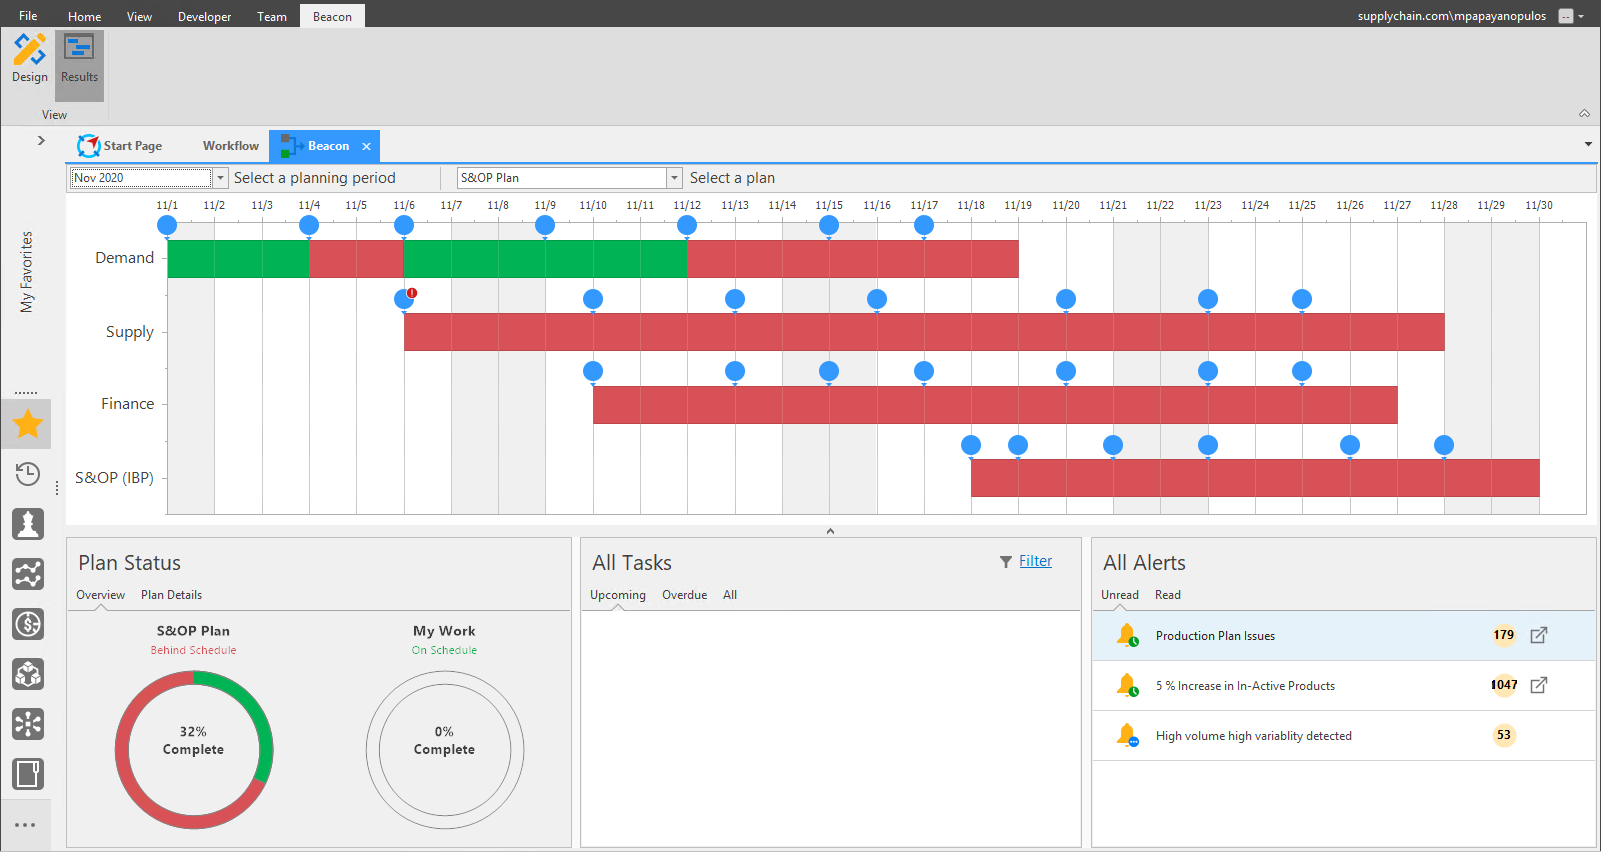
Task: Click the Filter link in All Tasks
Action: tap(1035, 561)
